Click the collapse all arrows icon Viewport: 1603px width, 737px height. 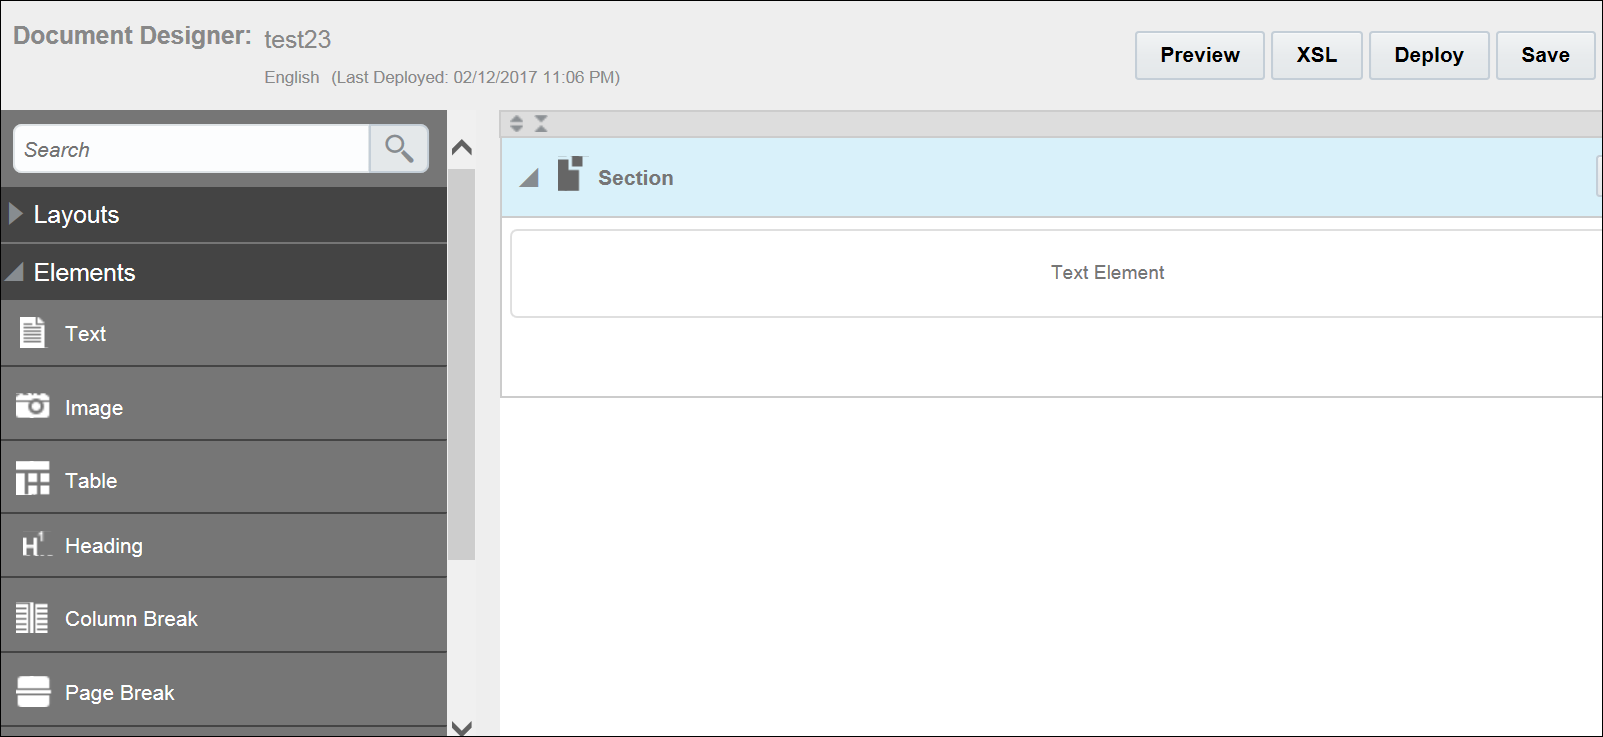541,123
